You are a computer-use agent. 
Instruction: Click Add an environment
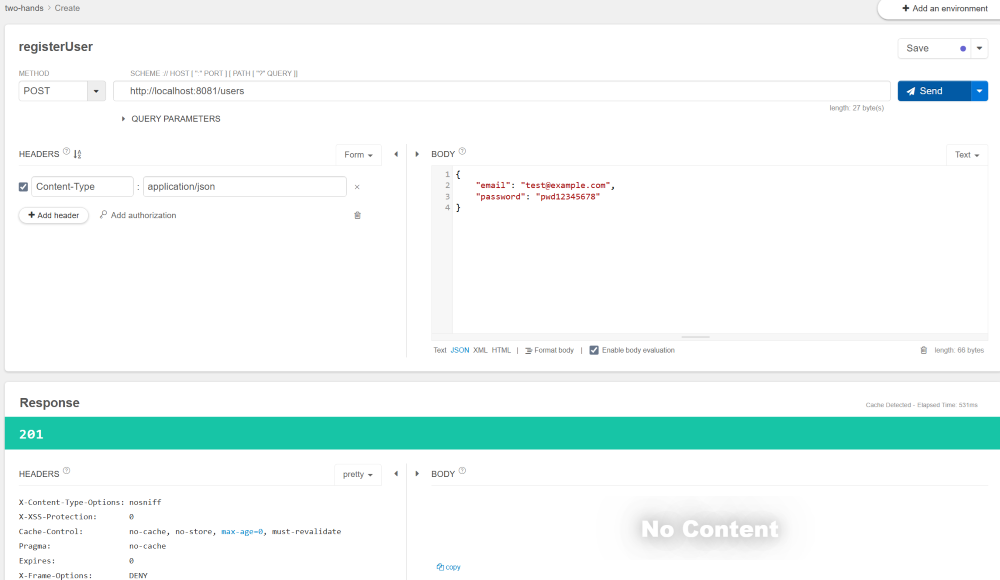945,8
